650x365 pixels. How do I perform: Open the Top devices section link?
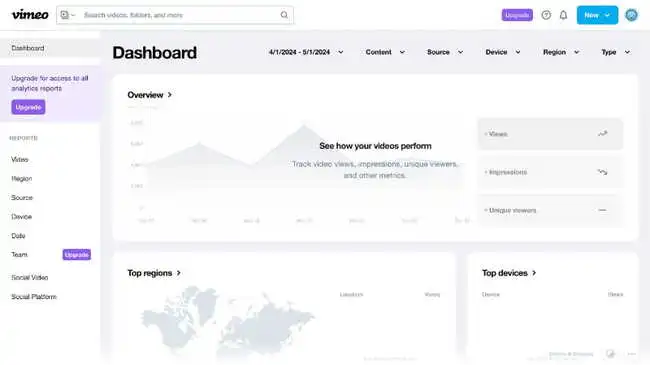pyautogui.click(x=509, y=273)
